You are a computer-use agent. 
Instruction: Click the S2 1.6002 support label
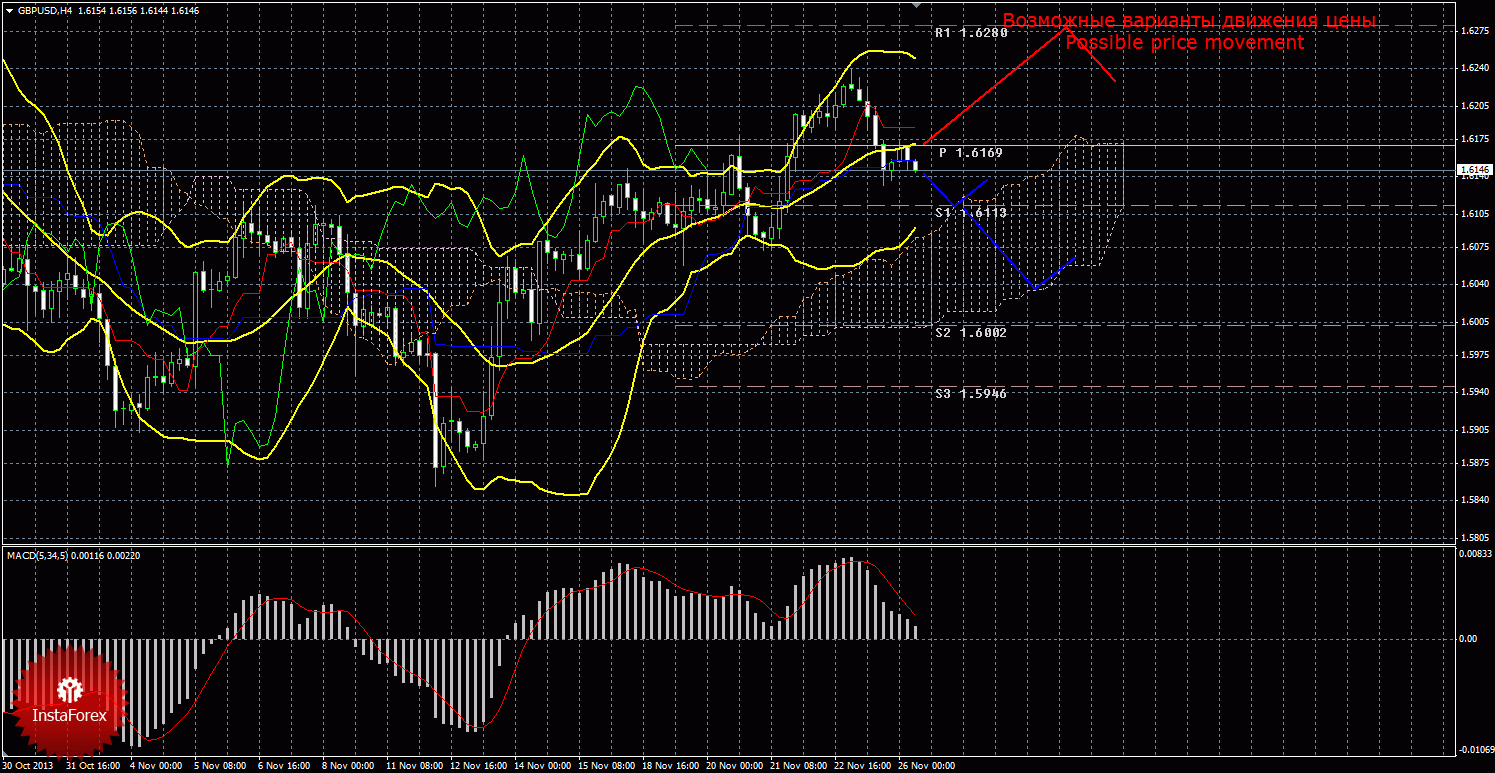coord(970,332)
